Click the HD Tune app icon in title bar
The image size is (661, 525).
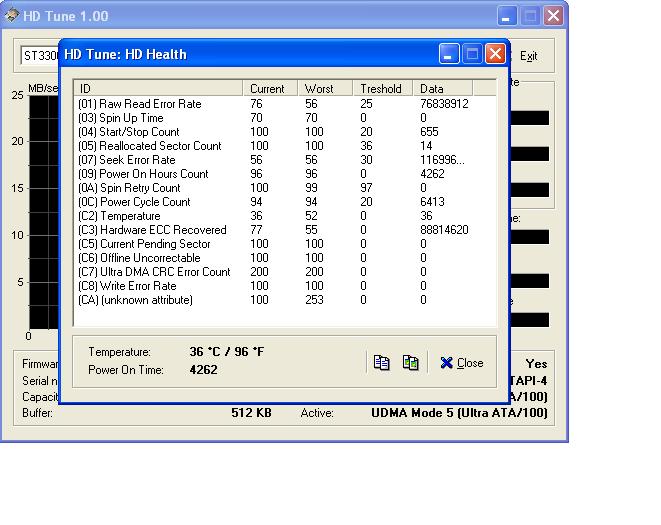(12, 16)
